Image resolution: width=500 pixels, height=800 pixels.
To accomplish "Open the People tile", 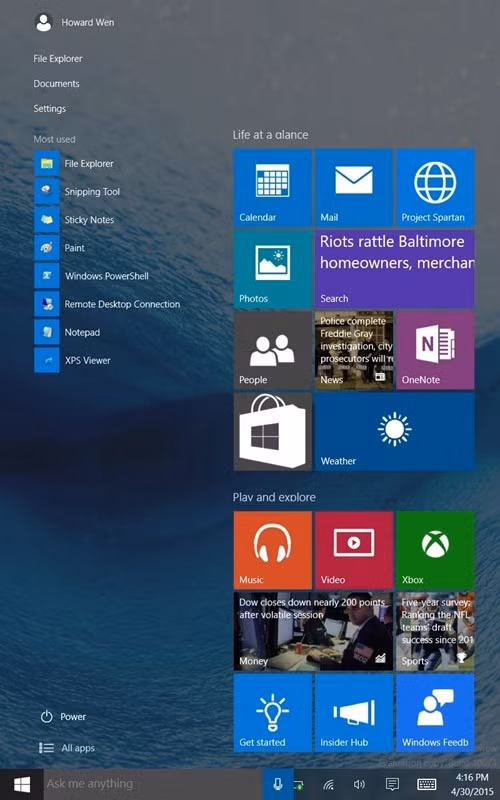I will point(272,350).
